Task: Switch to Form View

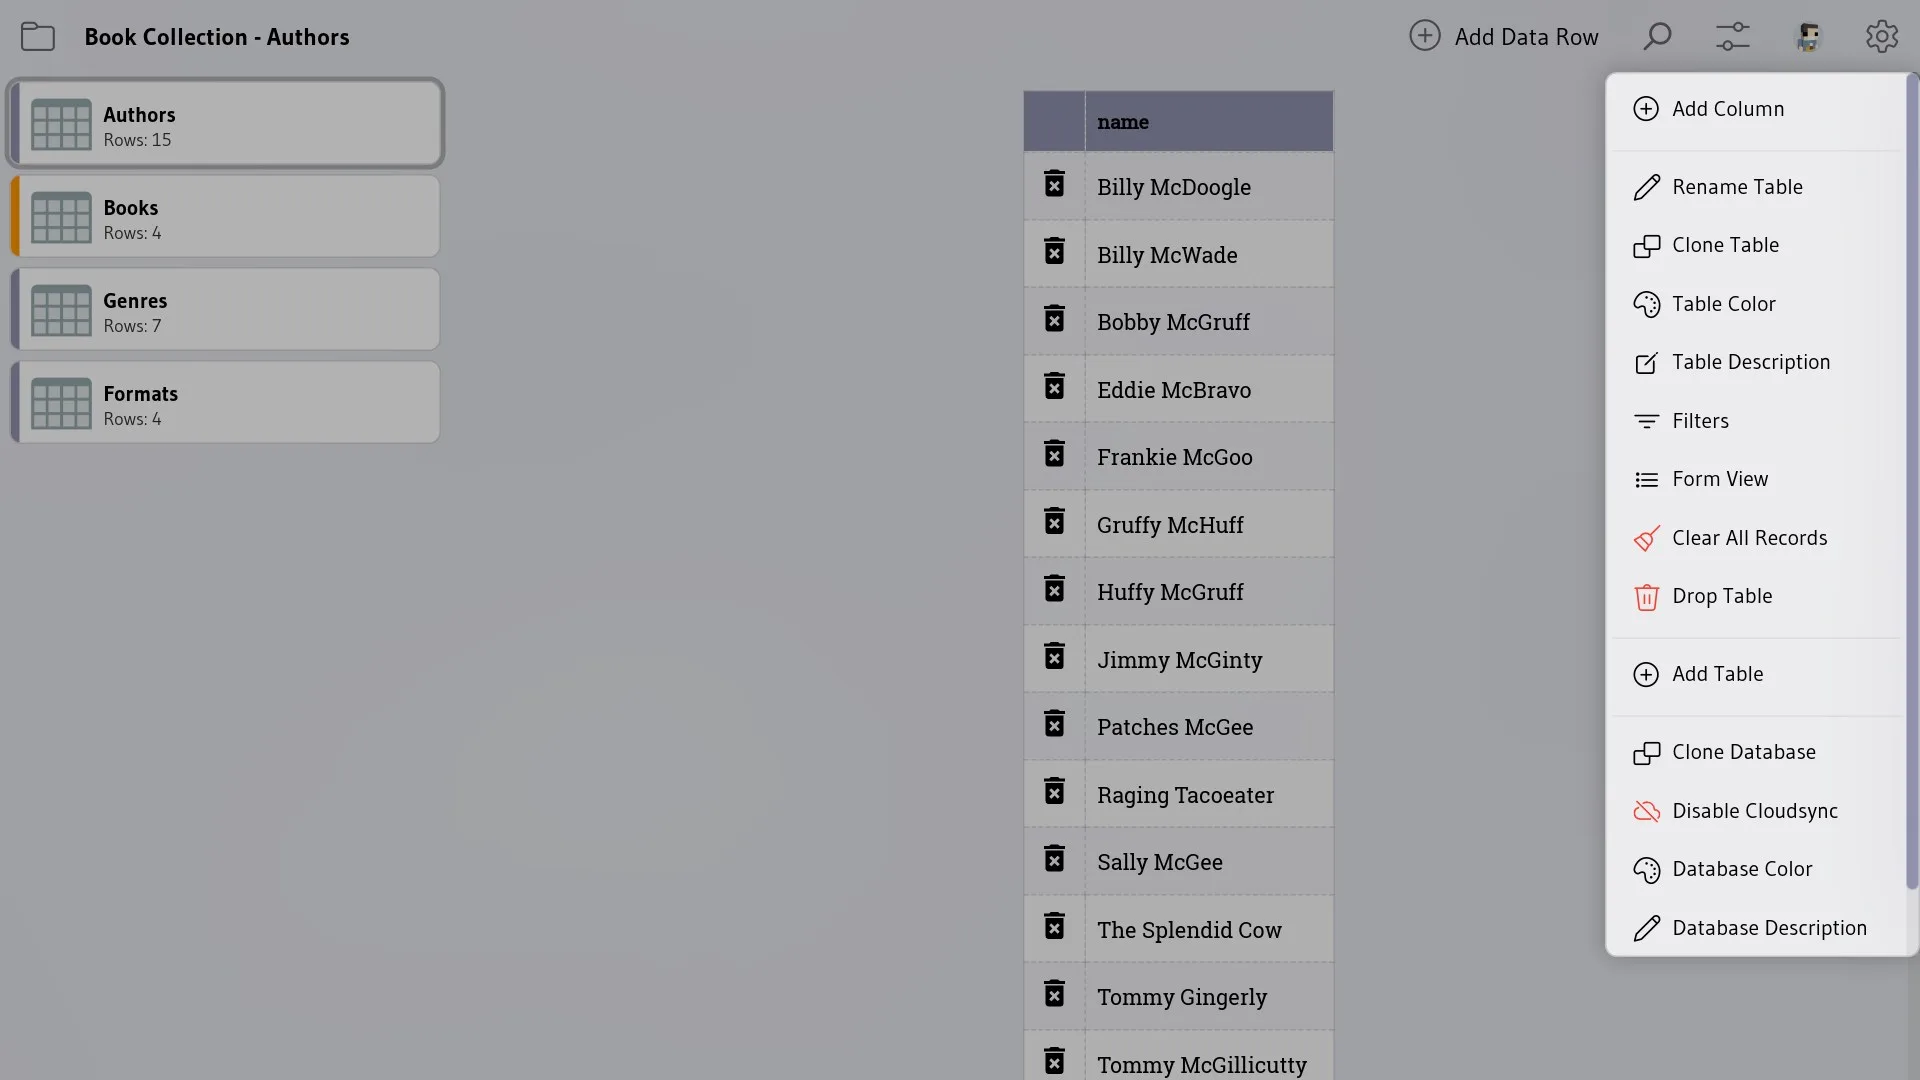Action: tap(1756, 479)
